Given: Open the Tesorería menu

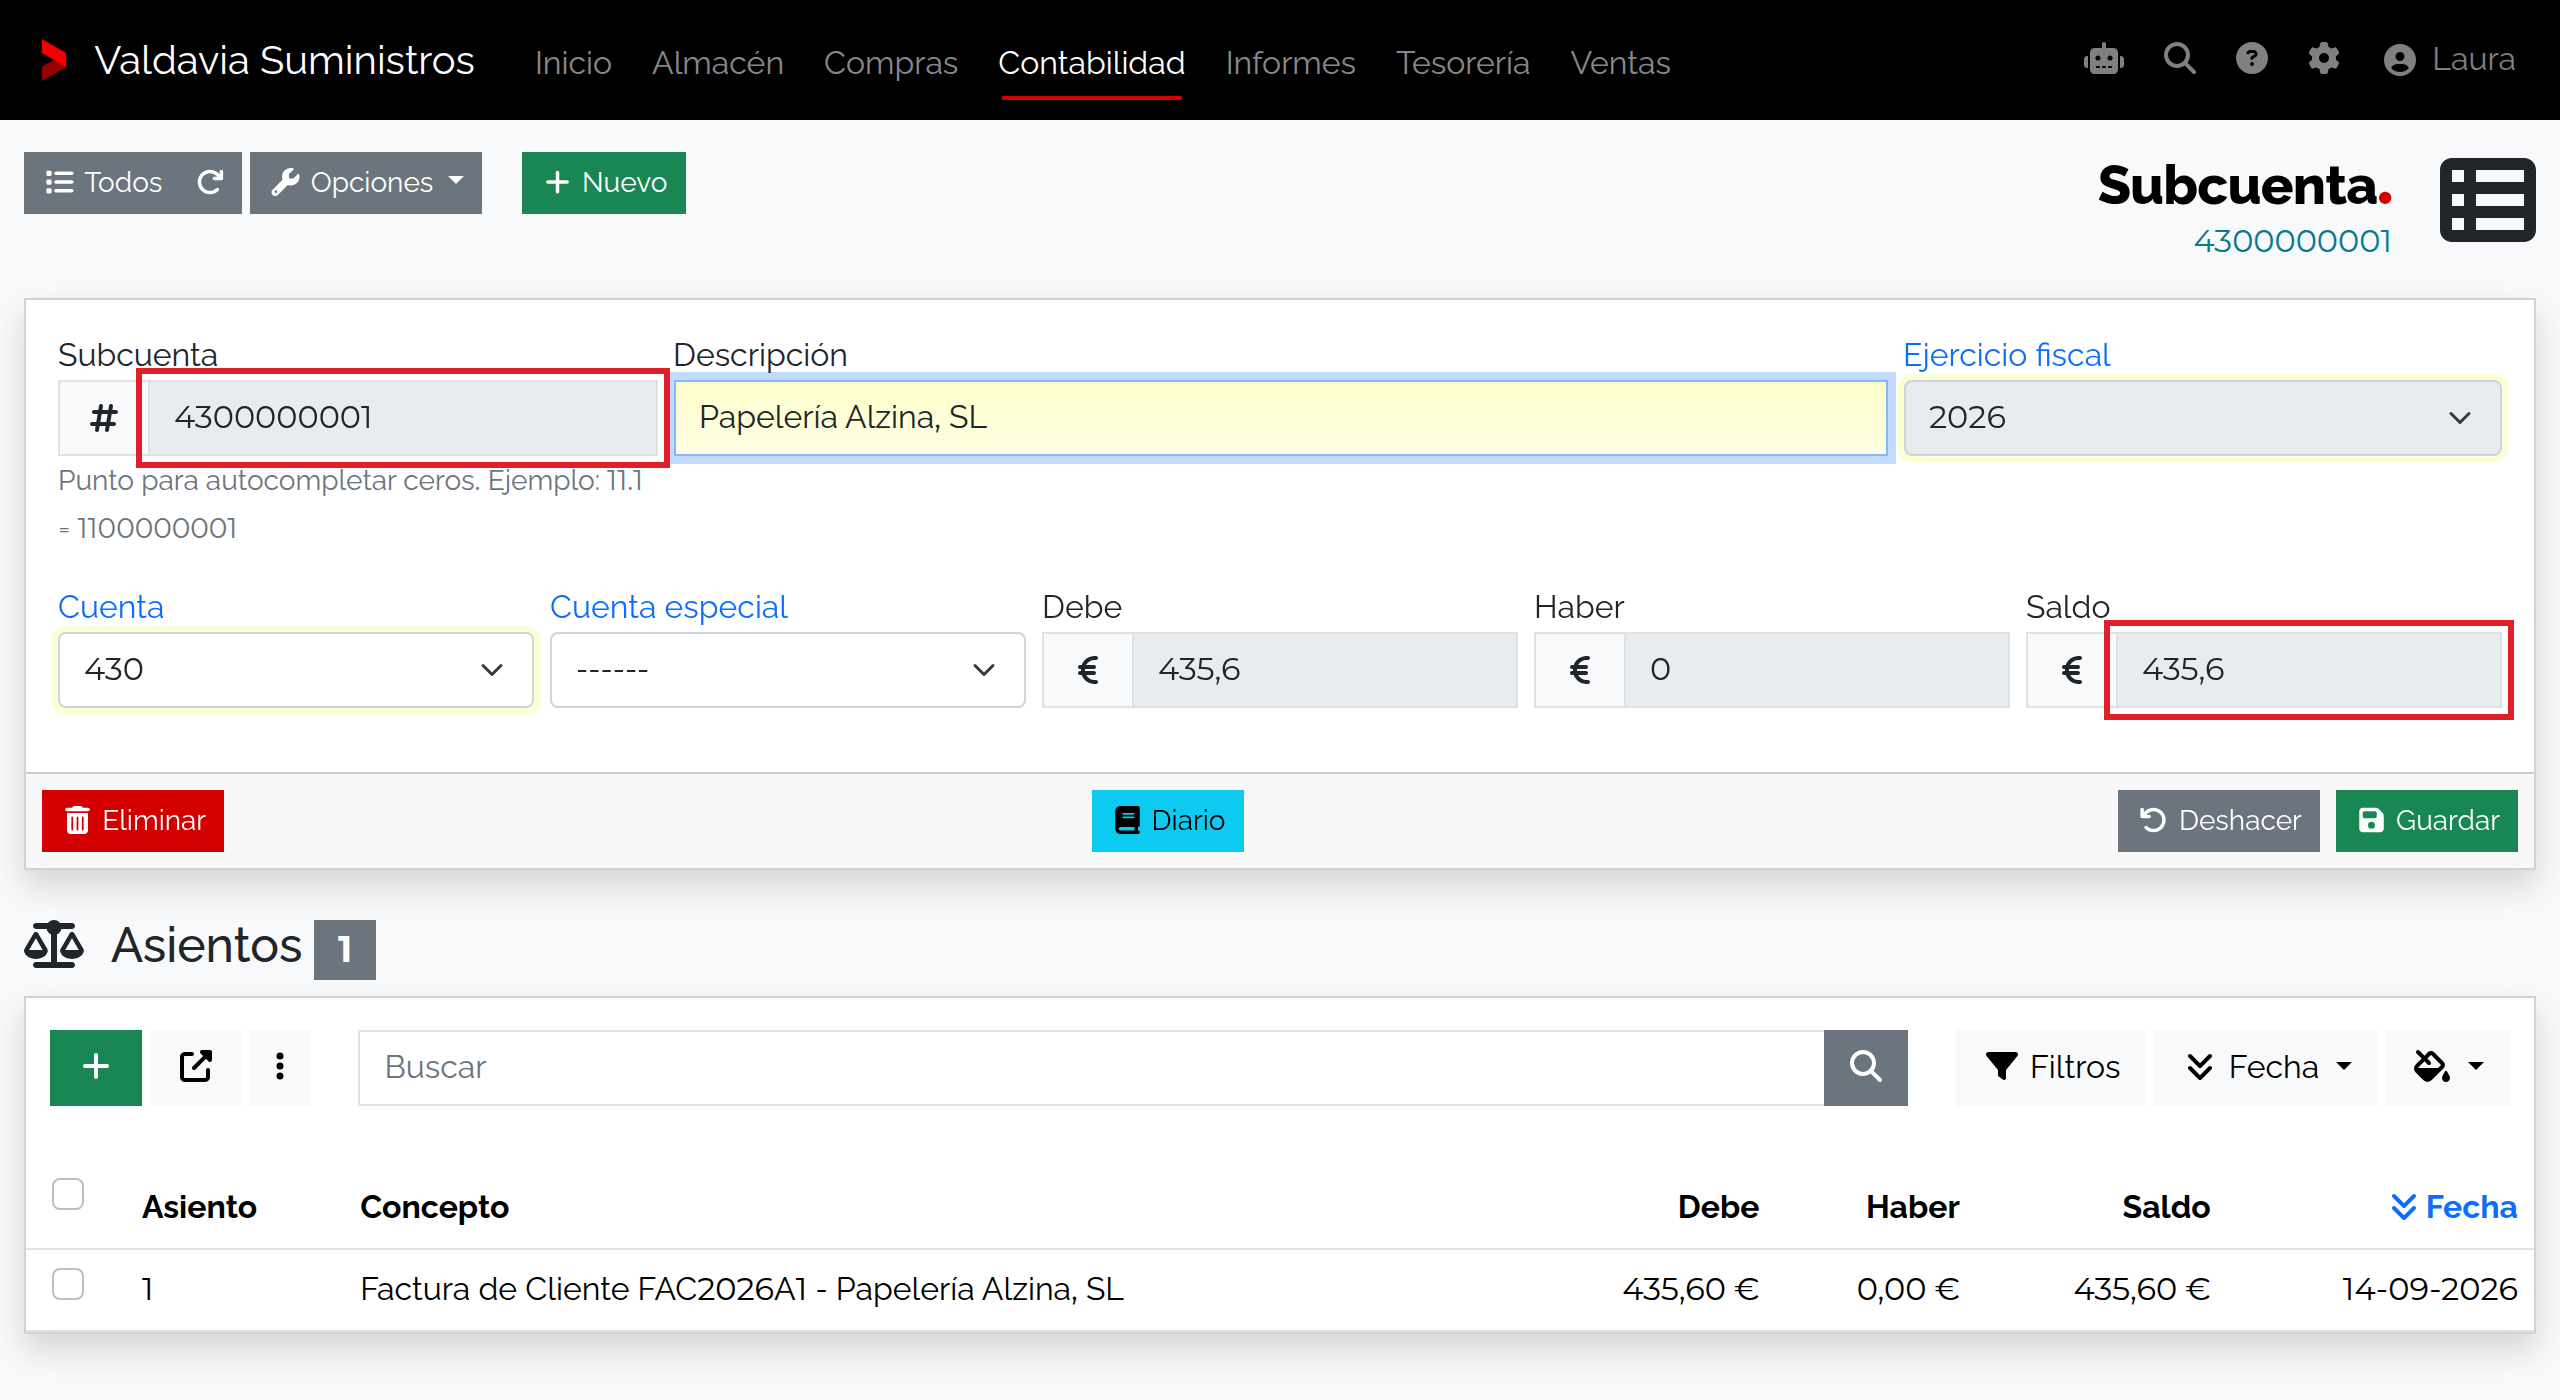Looking at the screenshot, I should 1463,62.
